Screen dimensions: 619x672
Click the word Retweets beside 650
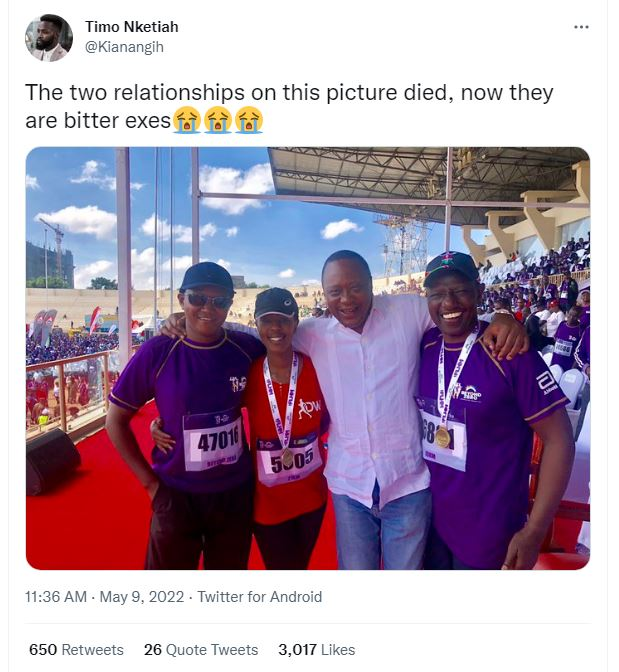(93, 650)
